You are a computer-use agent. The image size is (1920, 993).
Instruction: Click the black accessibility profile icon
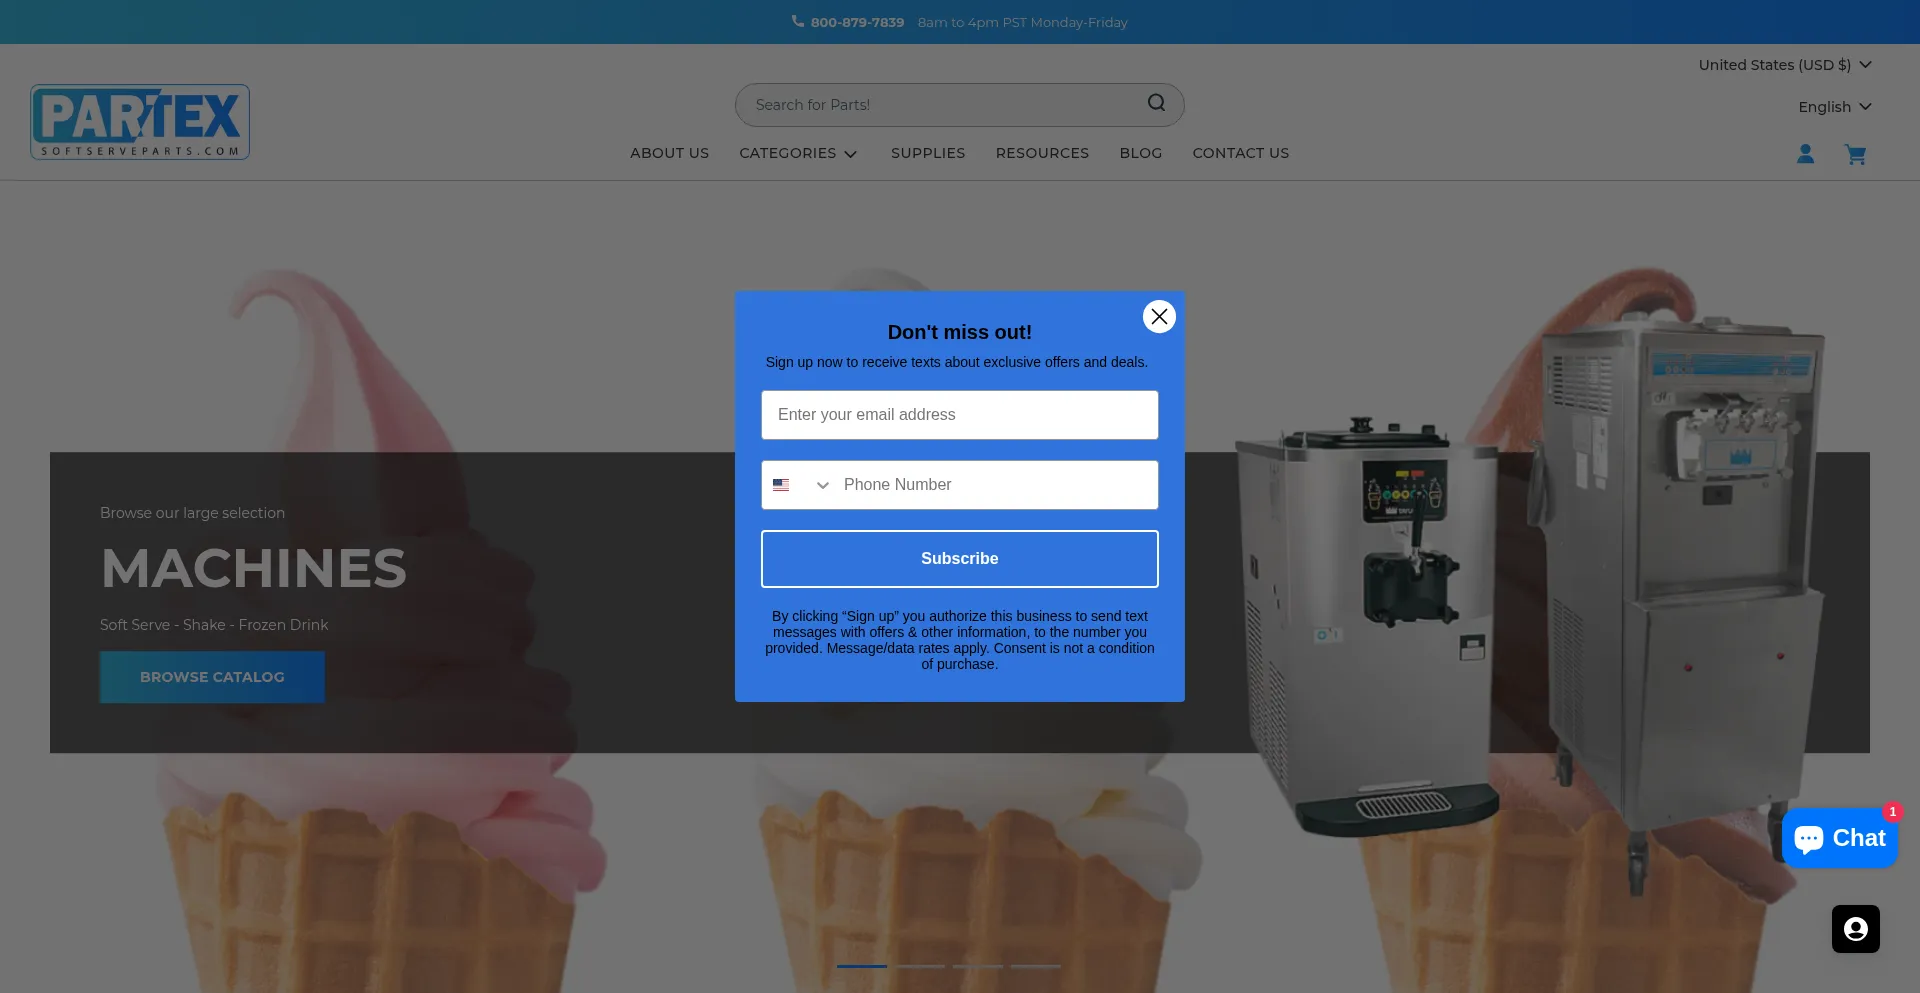click(1855, 929)
